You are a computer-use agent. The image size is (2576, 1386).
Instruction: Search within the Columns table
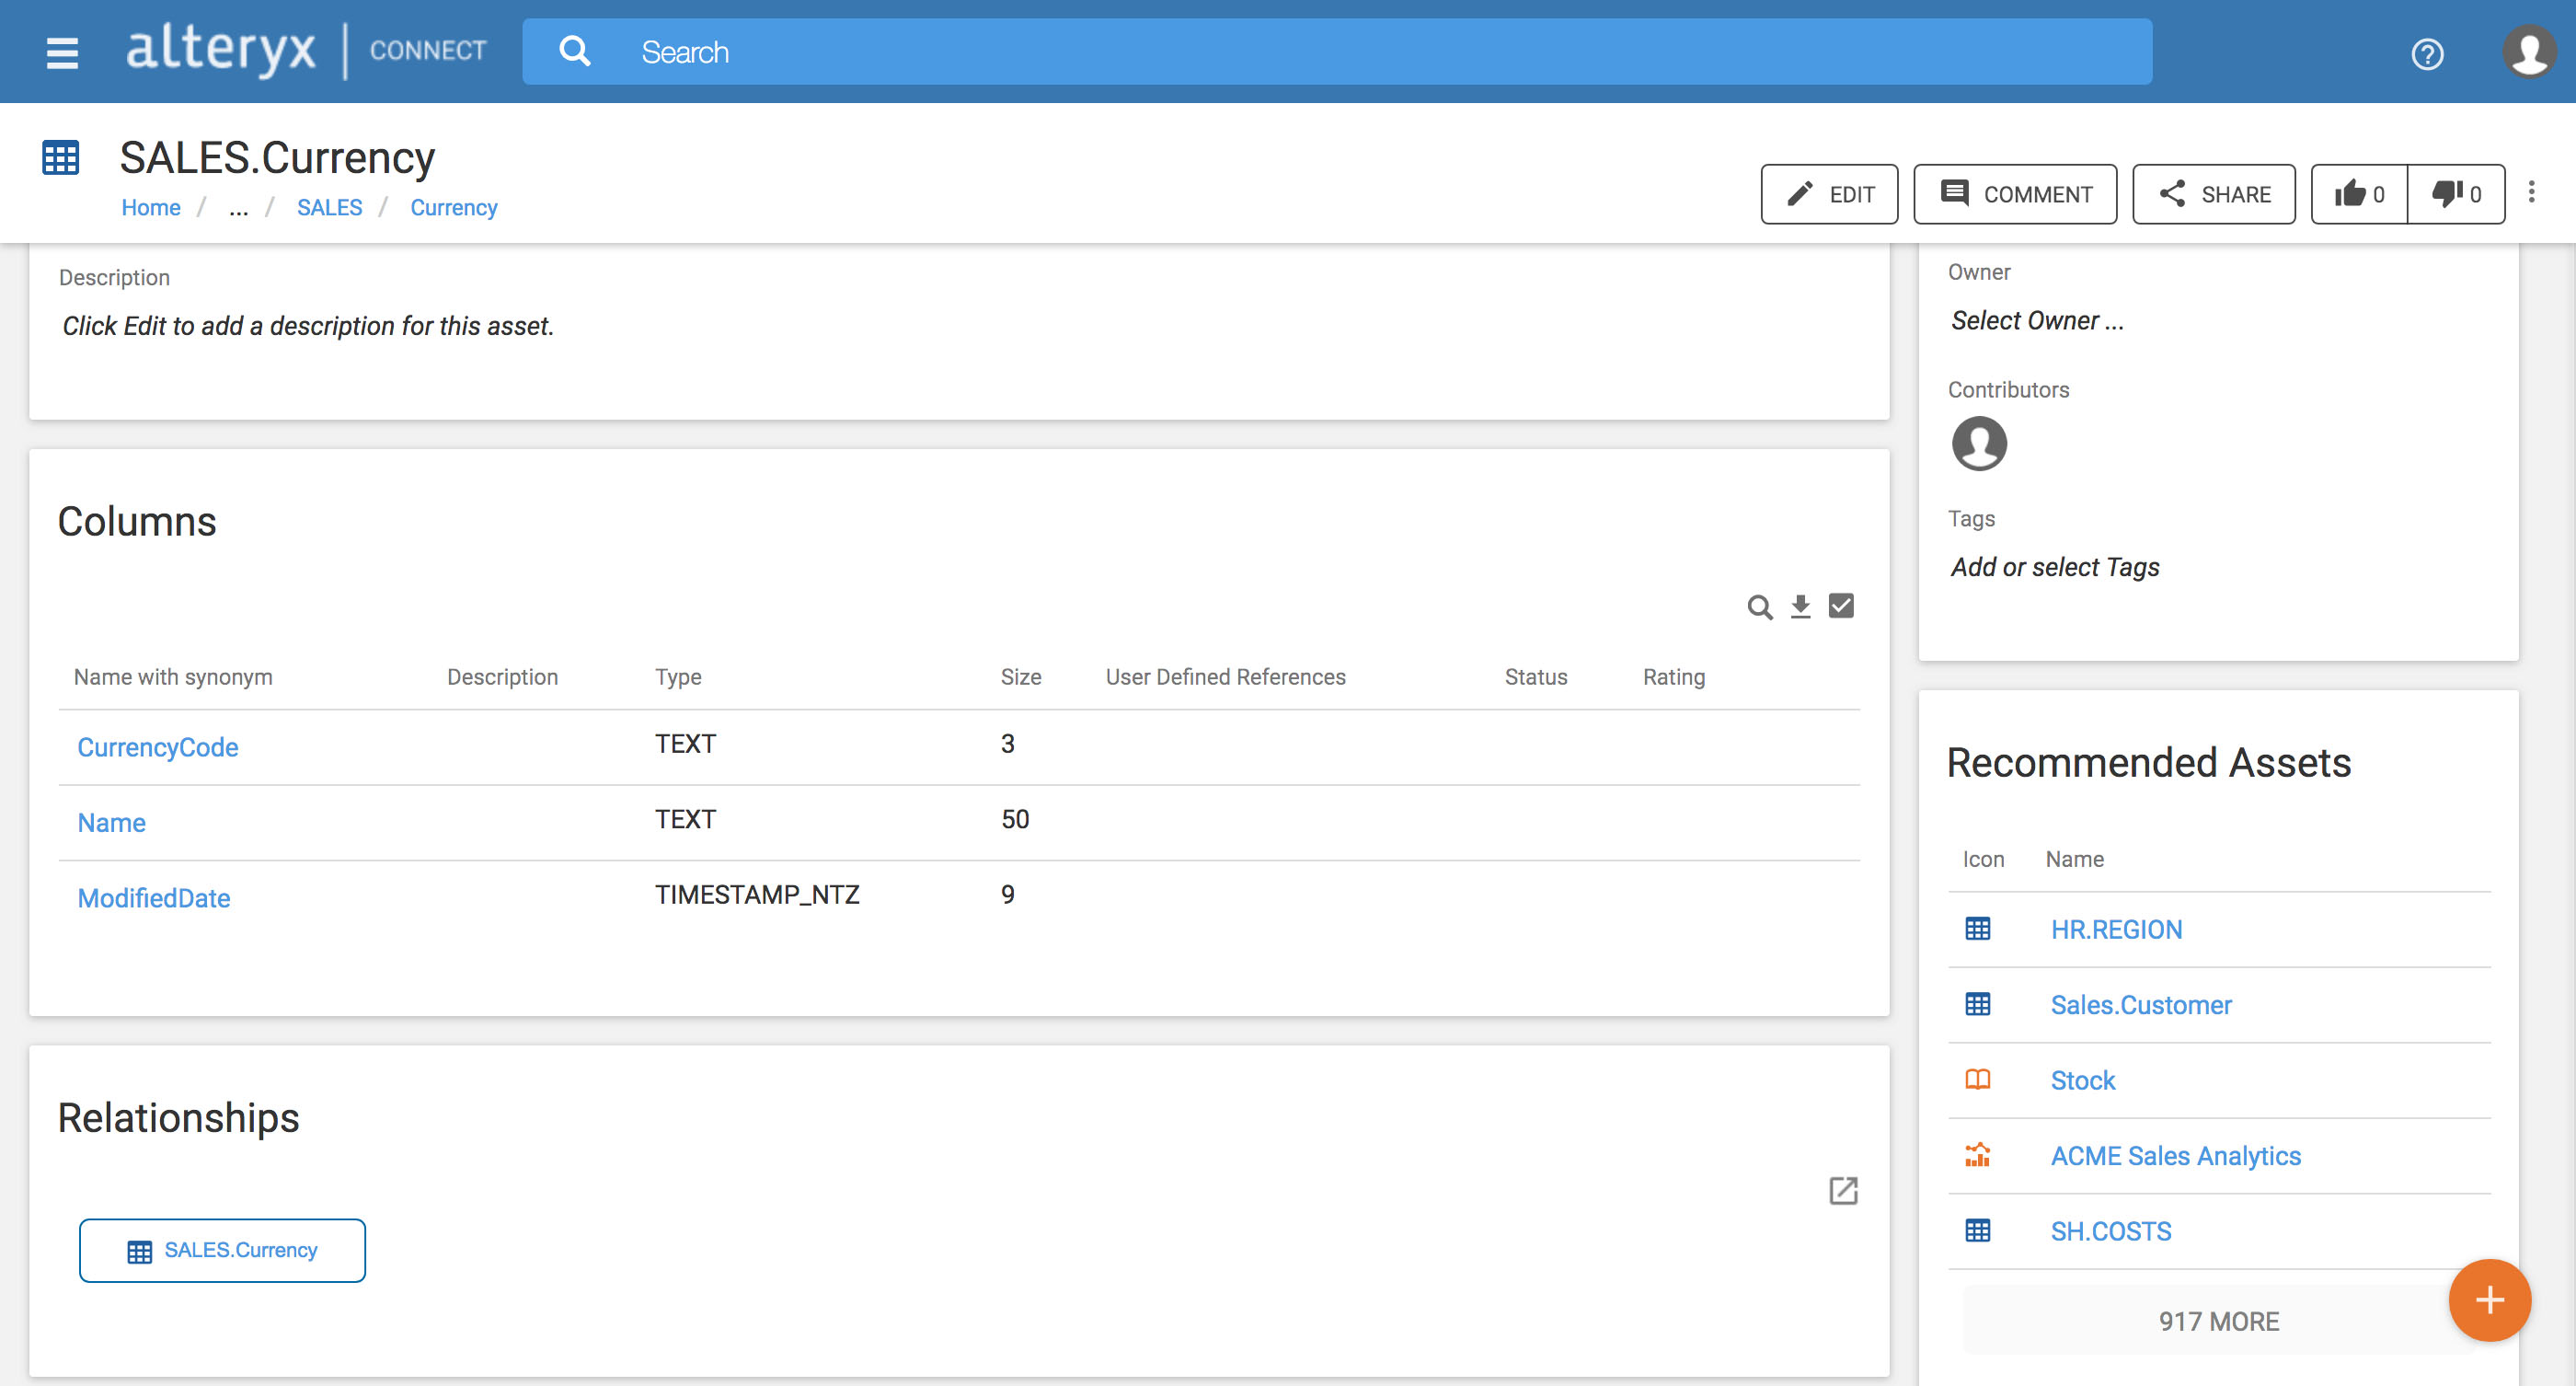coord(1760,607)
